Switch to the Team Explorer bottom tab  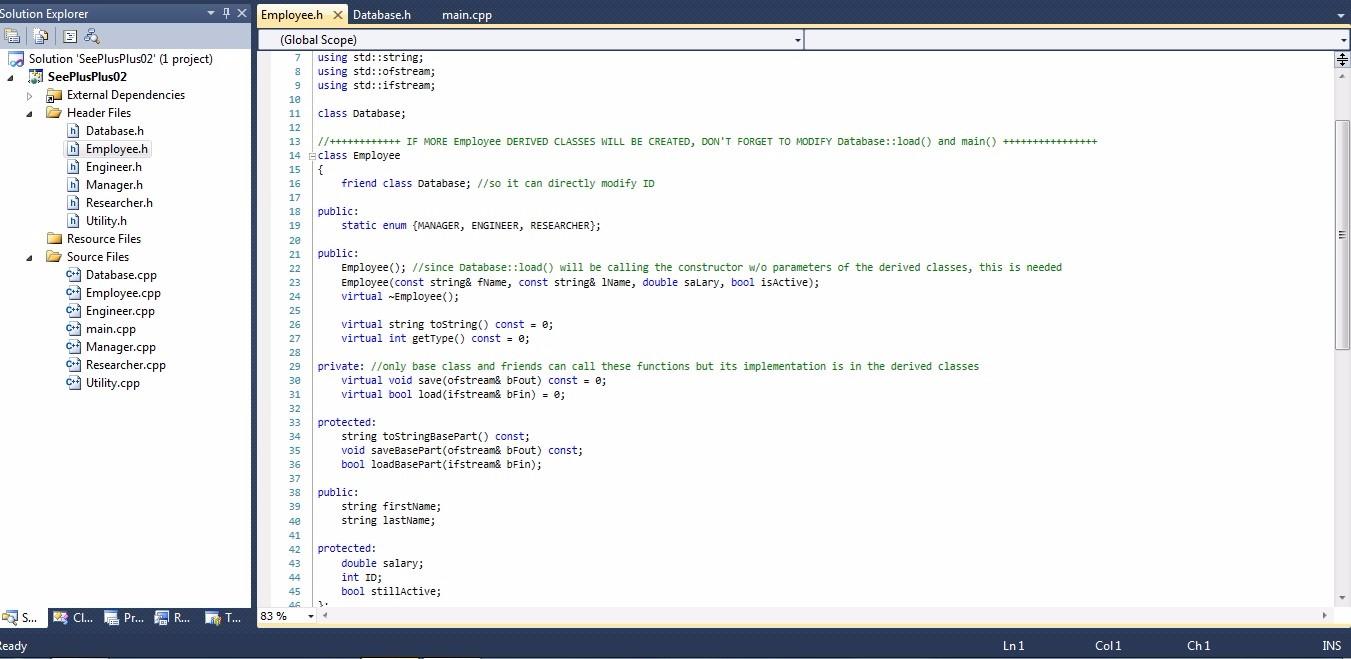[x=223, y=618]
